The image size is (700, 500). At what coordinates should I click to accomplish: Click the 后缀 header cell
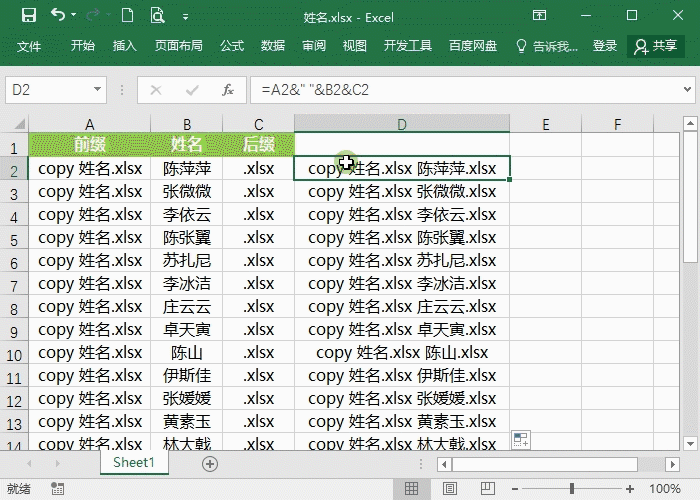(x=258, y=144)
